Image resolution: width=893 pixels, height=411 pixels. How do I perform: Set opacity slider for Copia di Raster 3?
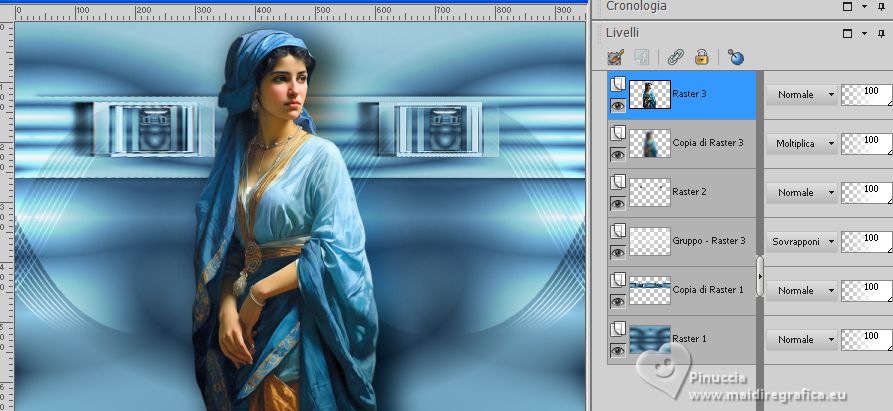click(867, 143)
